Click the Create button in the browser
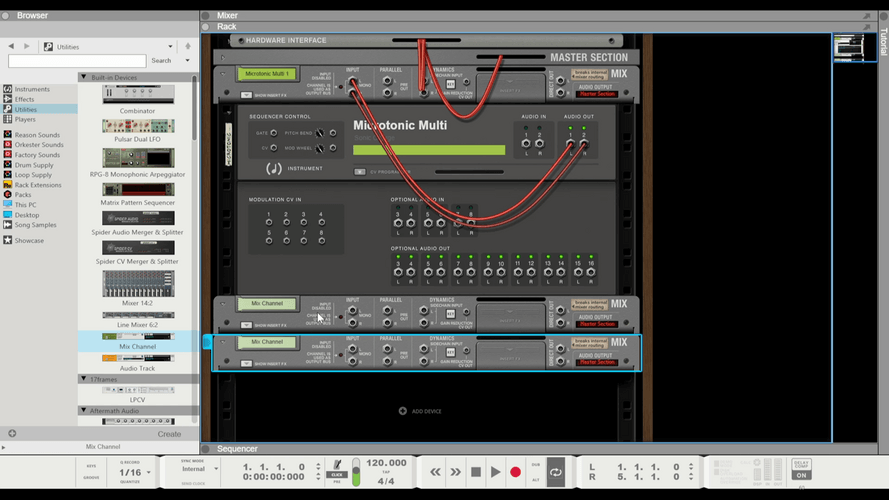This screenshot has height=500, width=889. tap(169, 434)
